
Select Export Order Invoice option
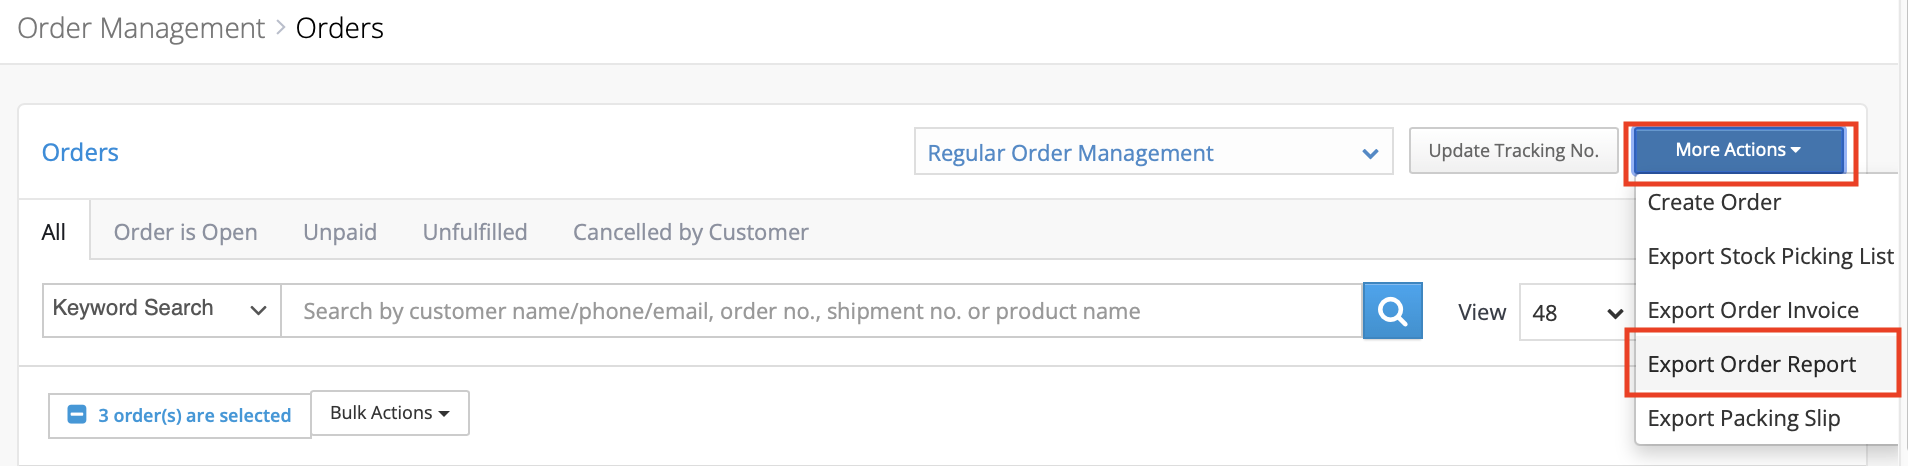click(1753, 310)
